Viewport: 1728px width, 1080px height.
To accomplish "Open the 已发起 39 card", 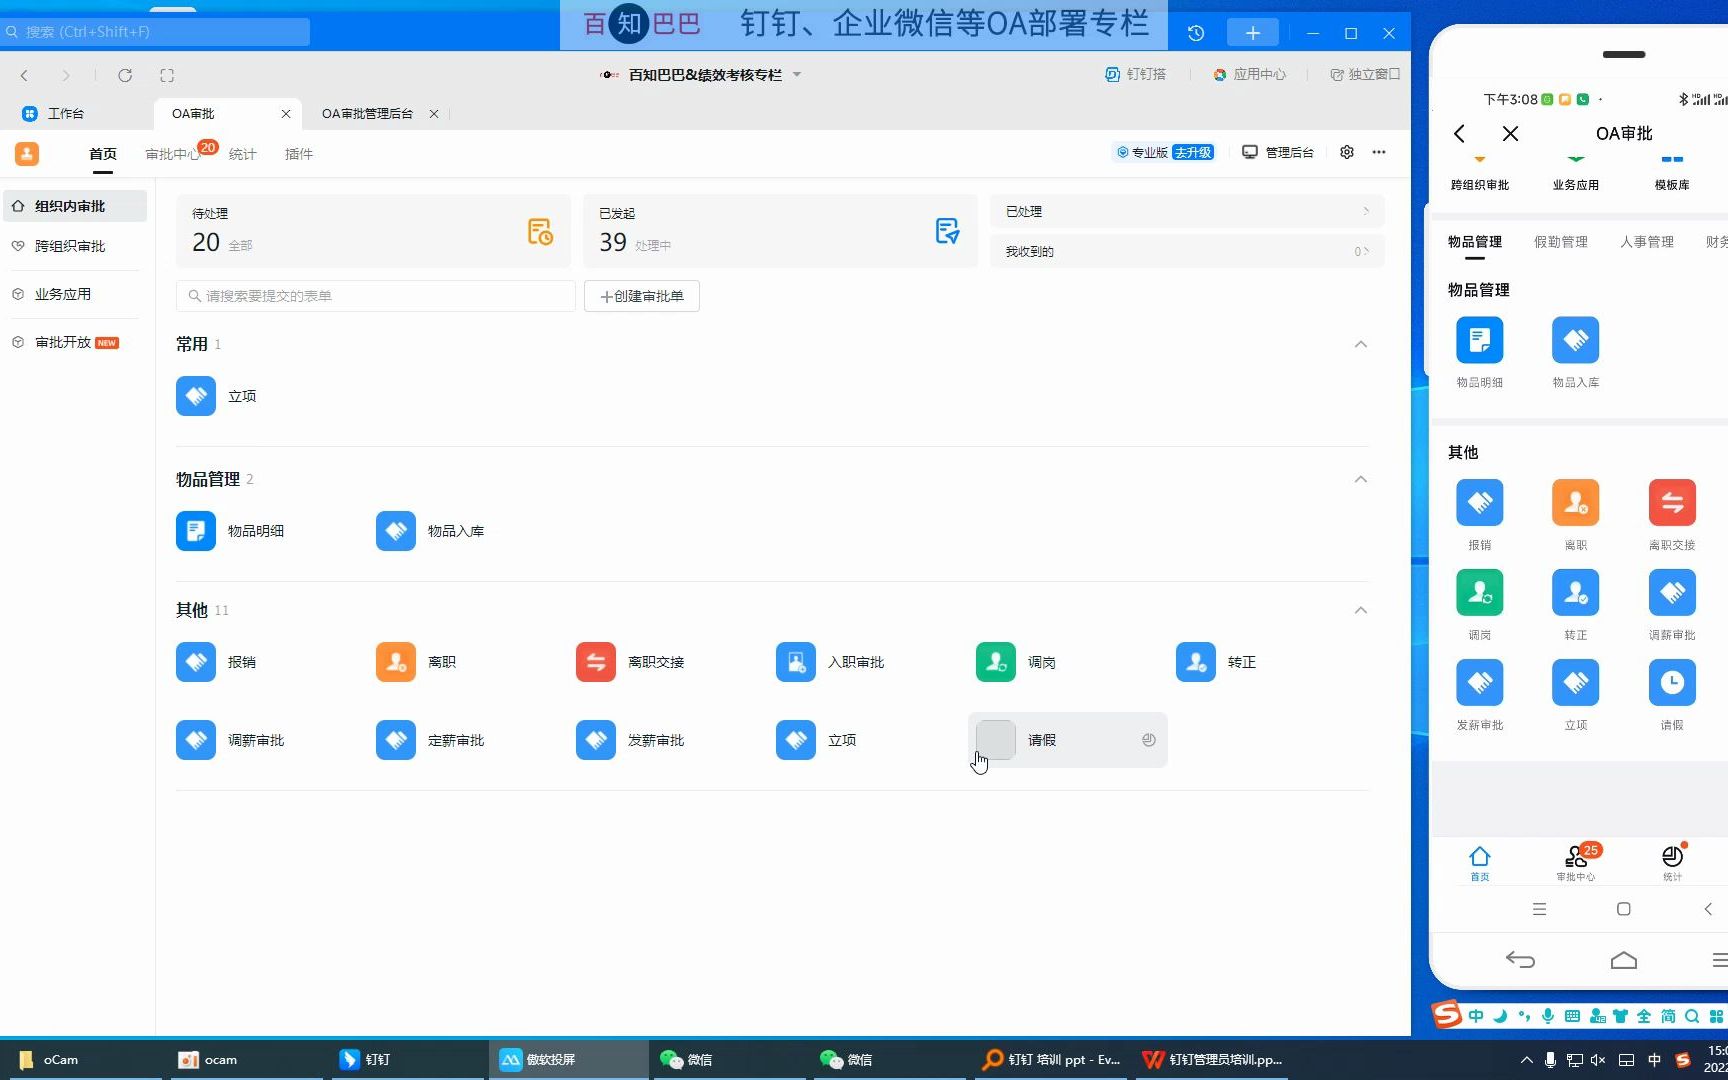I will click(780, 231).
